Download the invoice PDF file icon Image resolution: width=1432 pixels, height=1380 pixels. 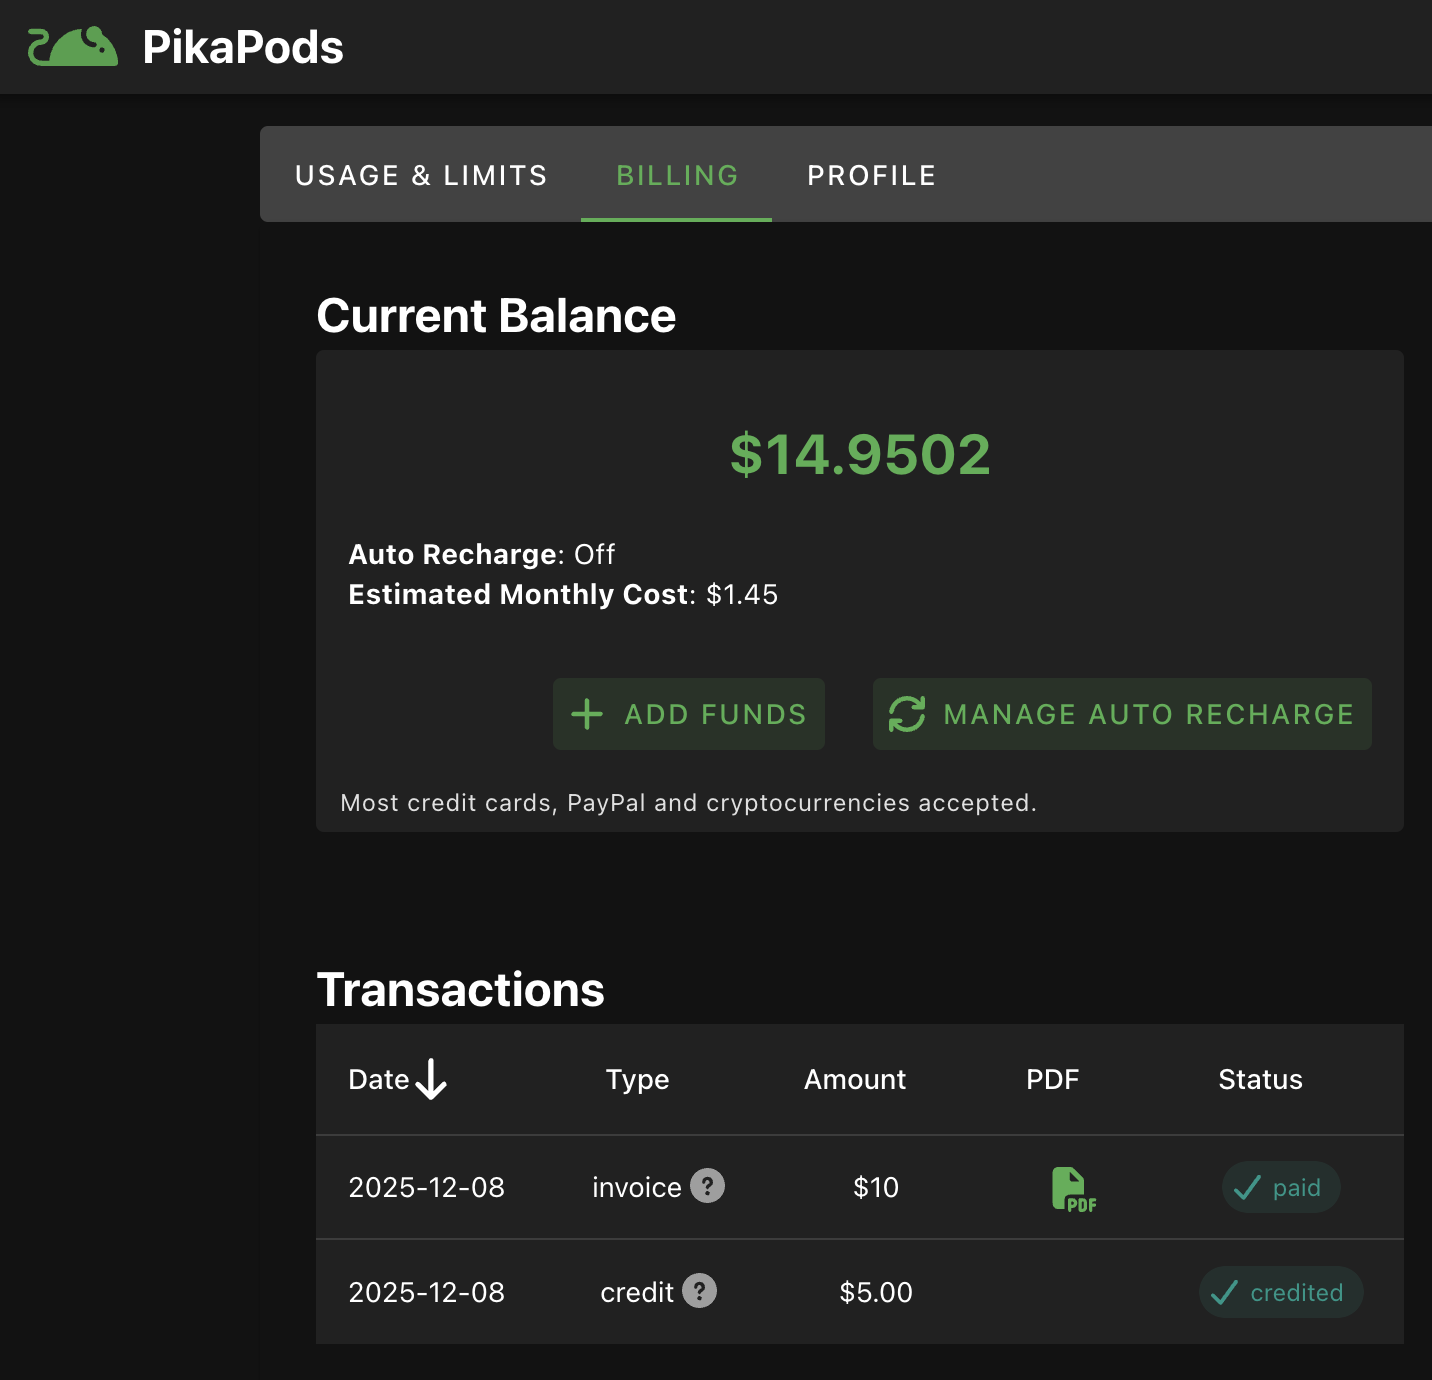pos(1072,1189)
